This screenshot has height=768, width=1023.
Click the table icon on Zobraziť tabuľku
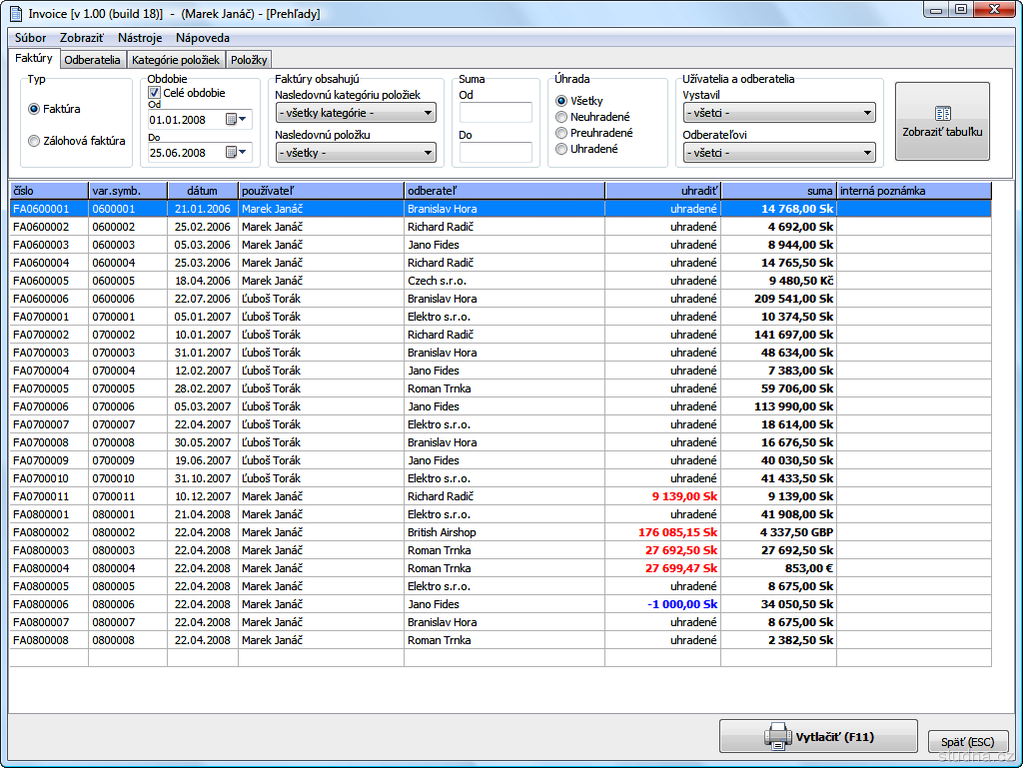[x=942, y=114]
